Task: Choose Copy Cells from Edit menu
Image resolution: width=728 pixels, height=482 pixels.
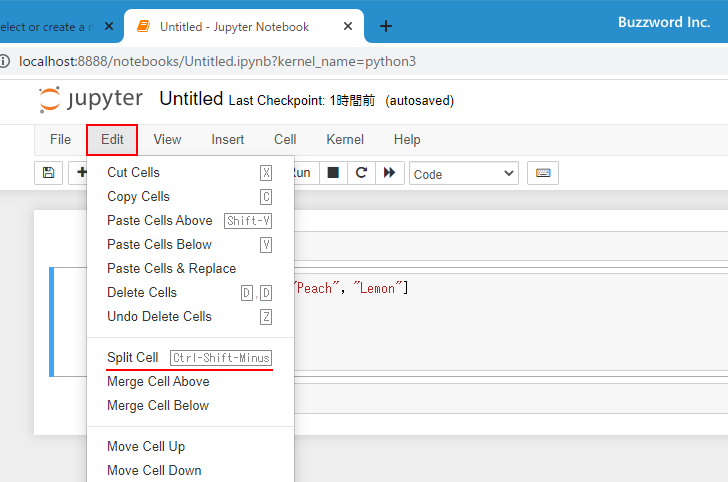Action: tap(190, 196)
